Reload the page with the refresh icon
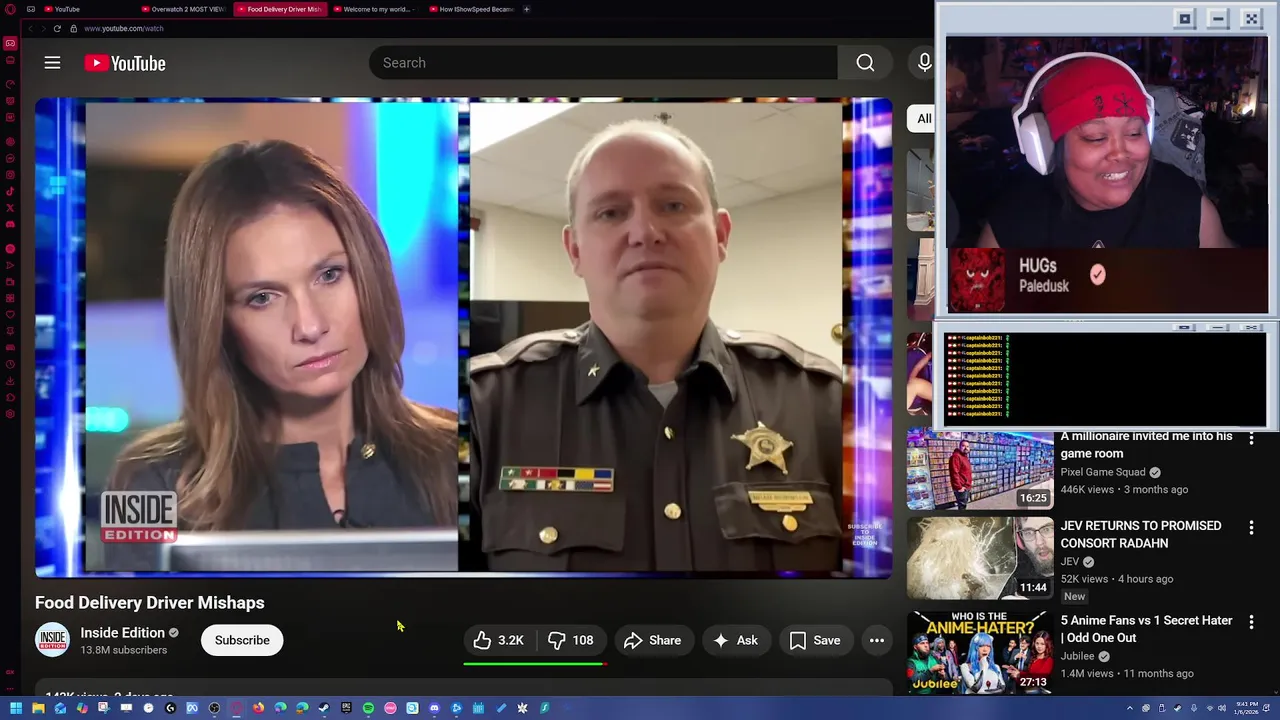Viewport: 1280px width, 720px height. coord(57,28)
